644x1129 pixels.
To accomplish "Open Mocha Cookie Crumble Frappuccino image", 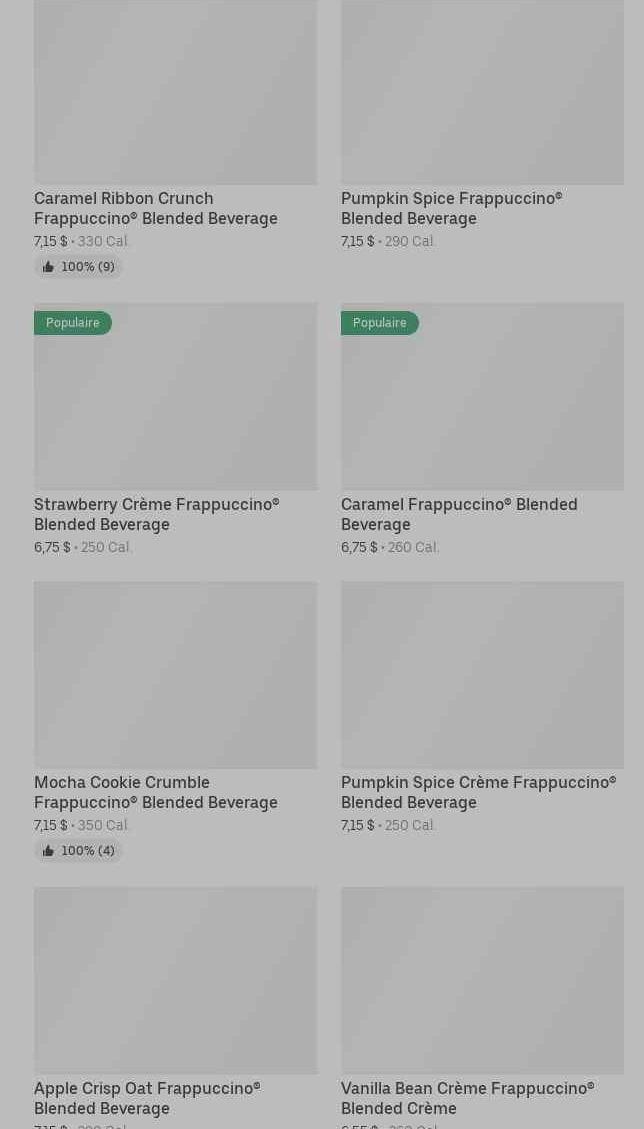I will pyautogui.click(x=175, y=675).
